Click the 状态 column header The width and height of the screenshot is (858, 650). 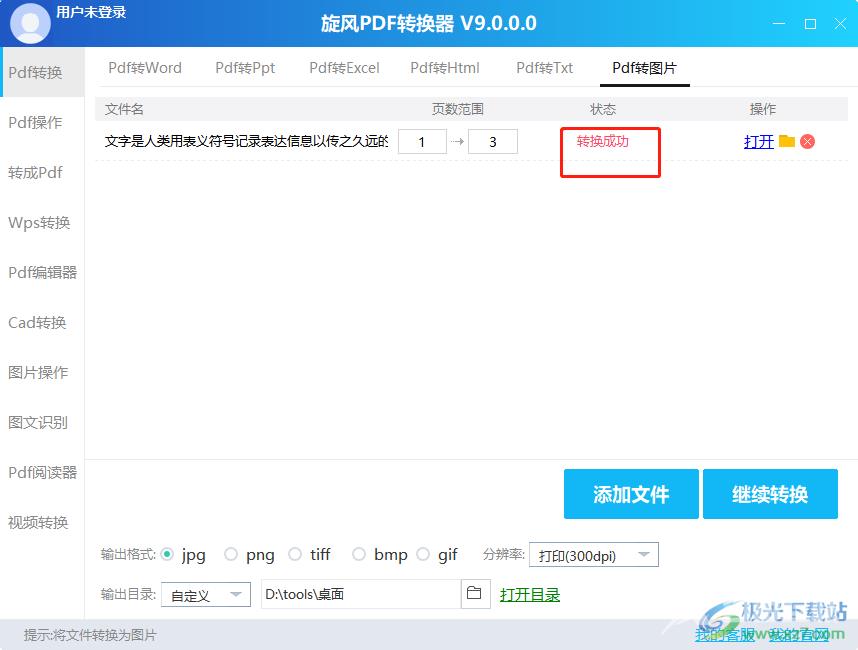[602, 109]
